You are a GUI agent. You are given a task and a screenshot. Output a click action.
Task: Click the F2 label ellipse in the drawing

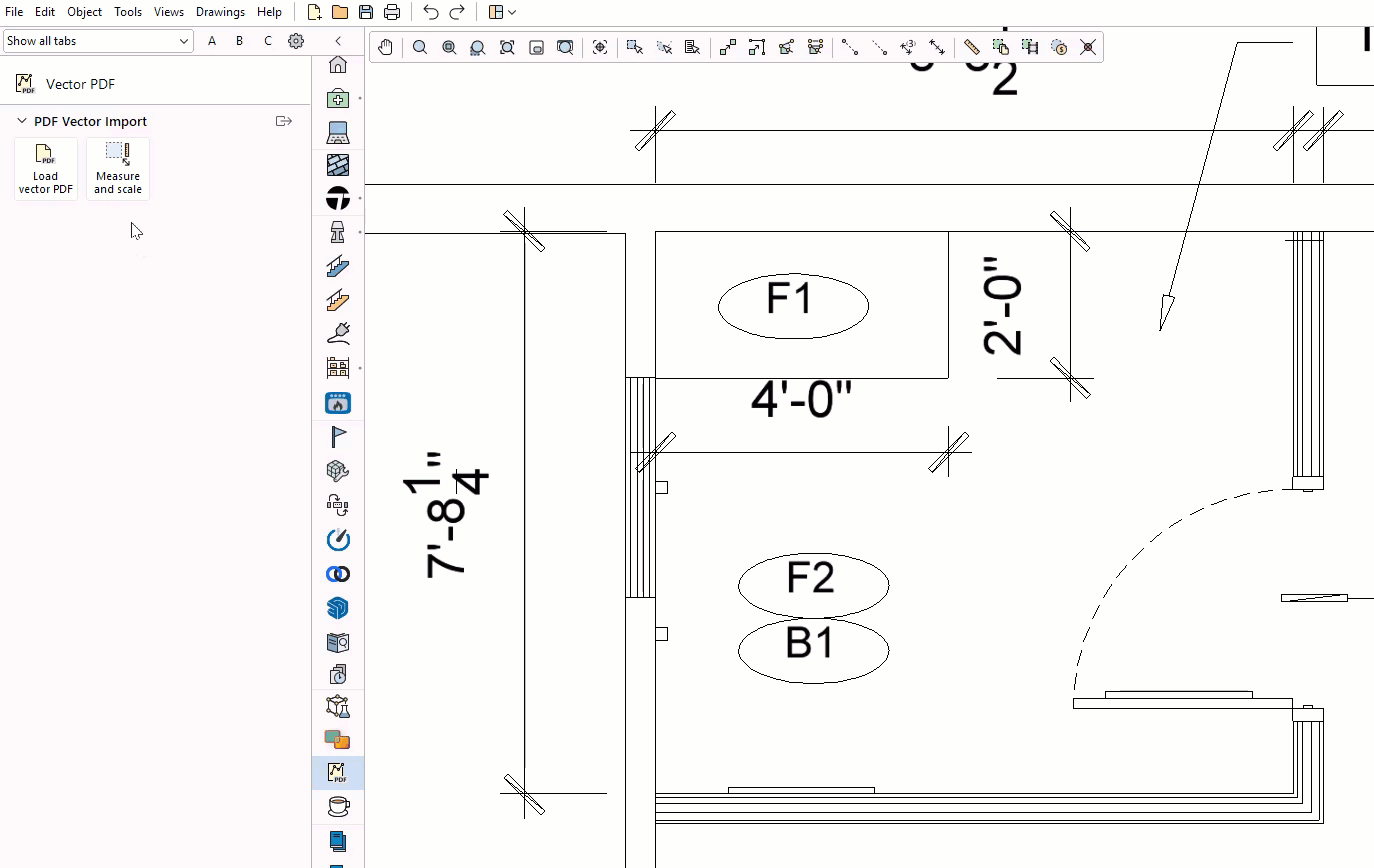pyautogui.click(x=813, y=585)
